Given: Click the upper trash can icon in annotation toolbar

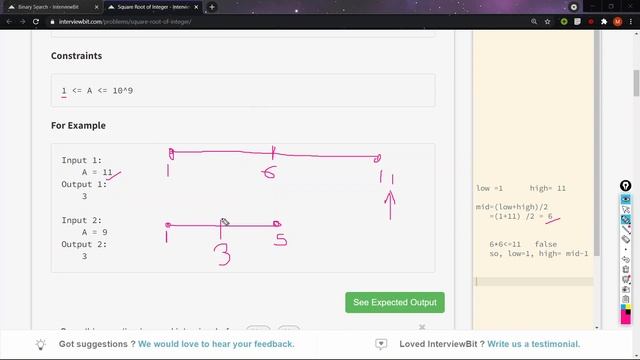Looking at the screenshot, I should (625, 269).
